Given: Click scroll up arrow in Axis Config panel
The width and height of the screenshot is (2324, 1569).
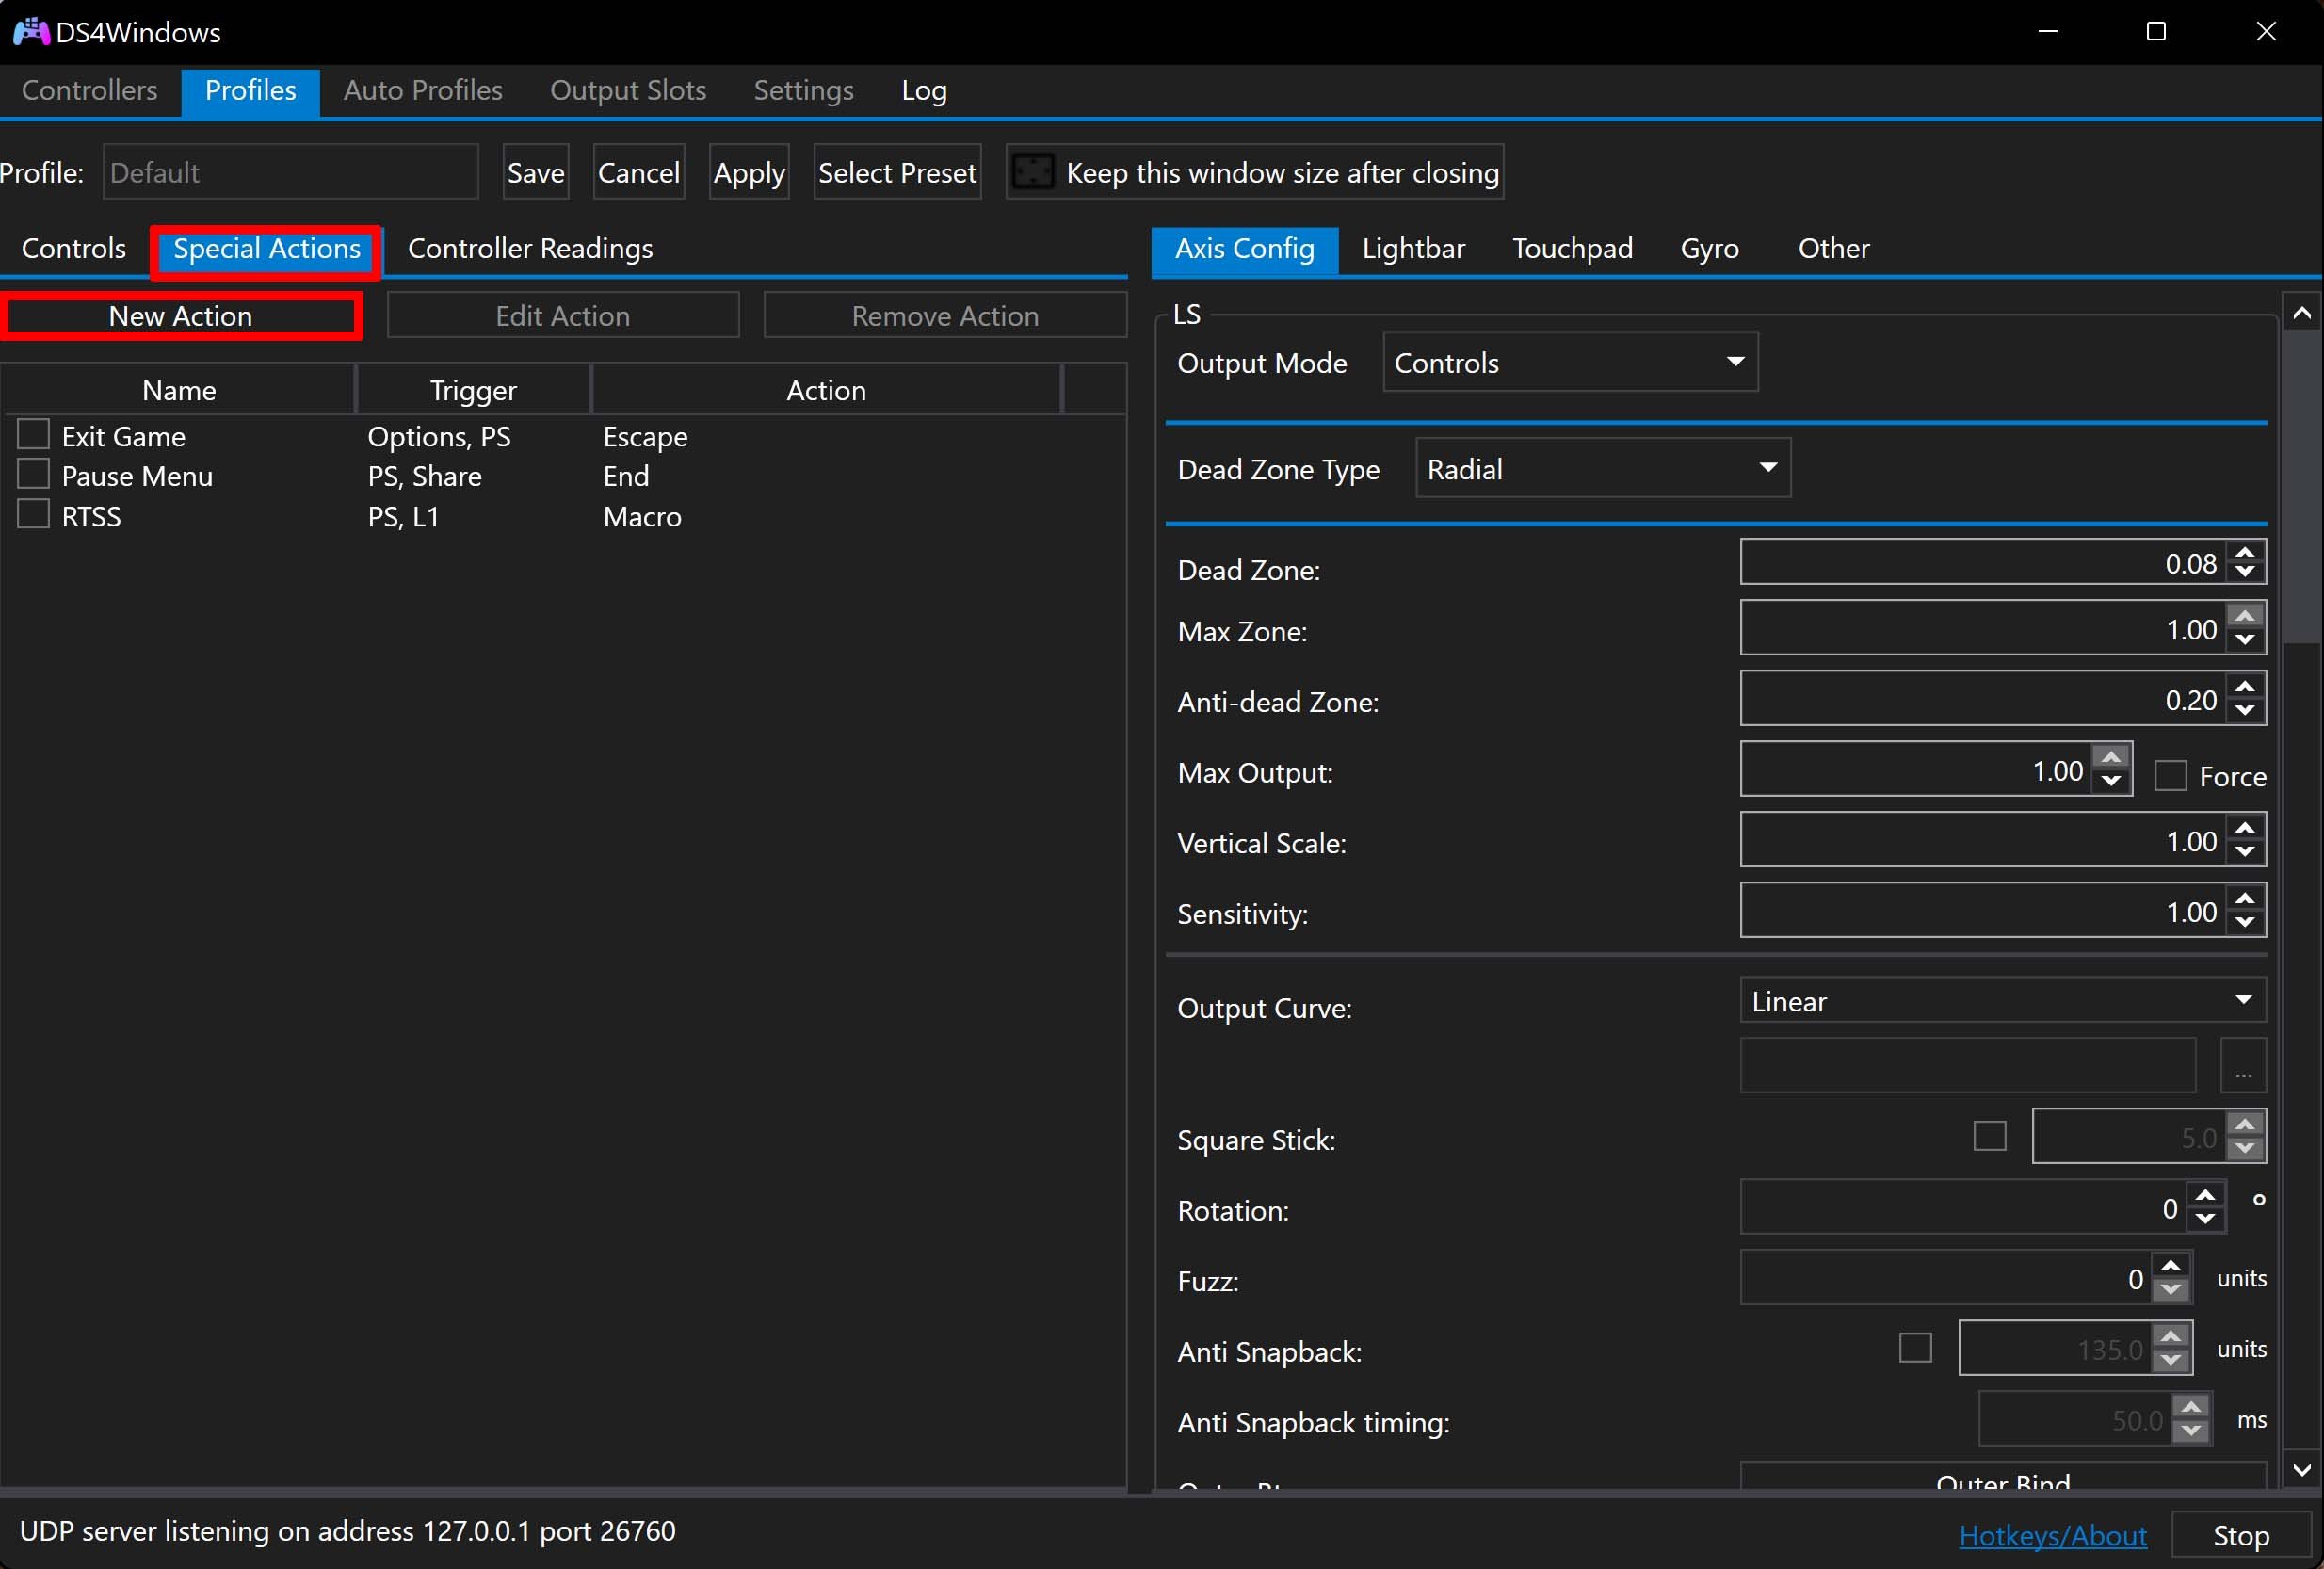Looking at the screenshot, I should [2302, 314].
